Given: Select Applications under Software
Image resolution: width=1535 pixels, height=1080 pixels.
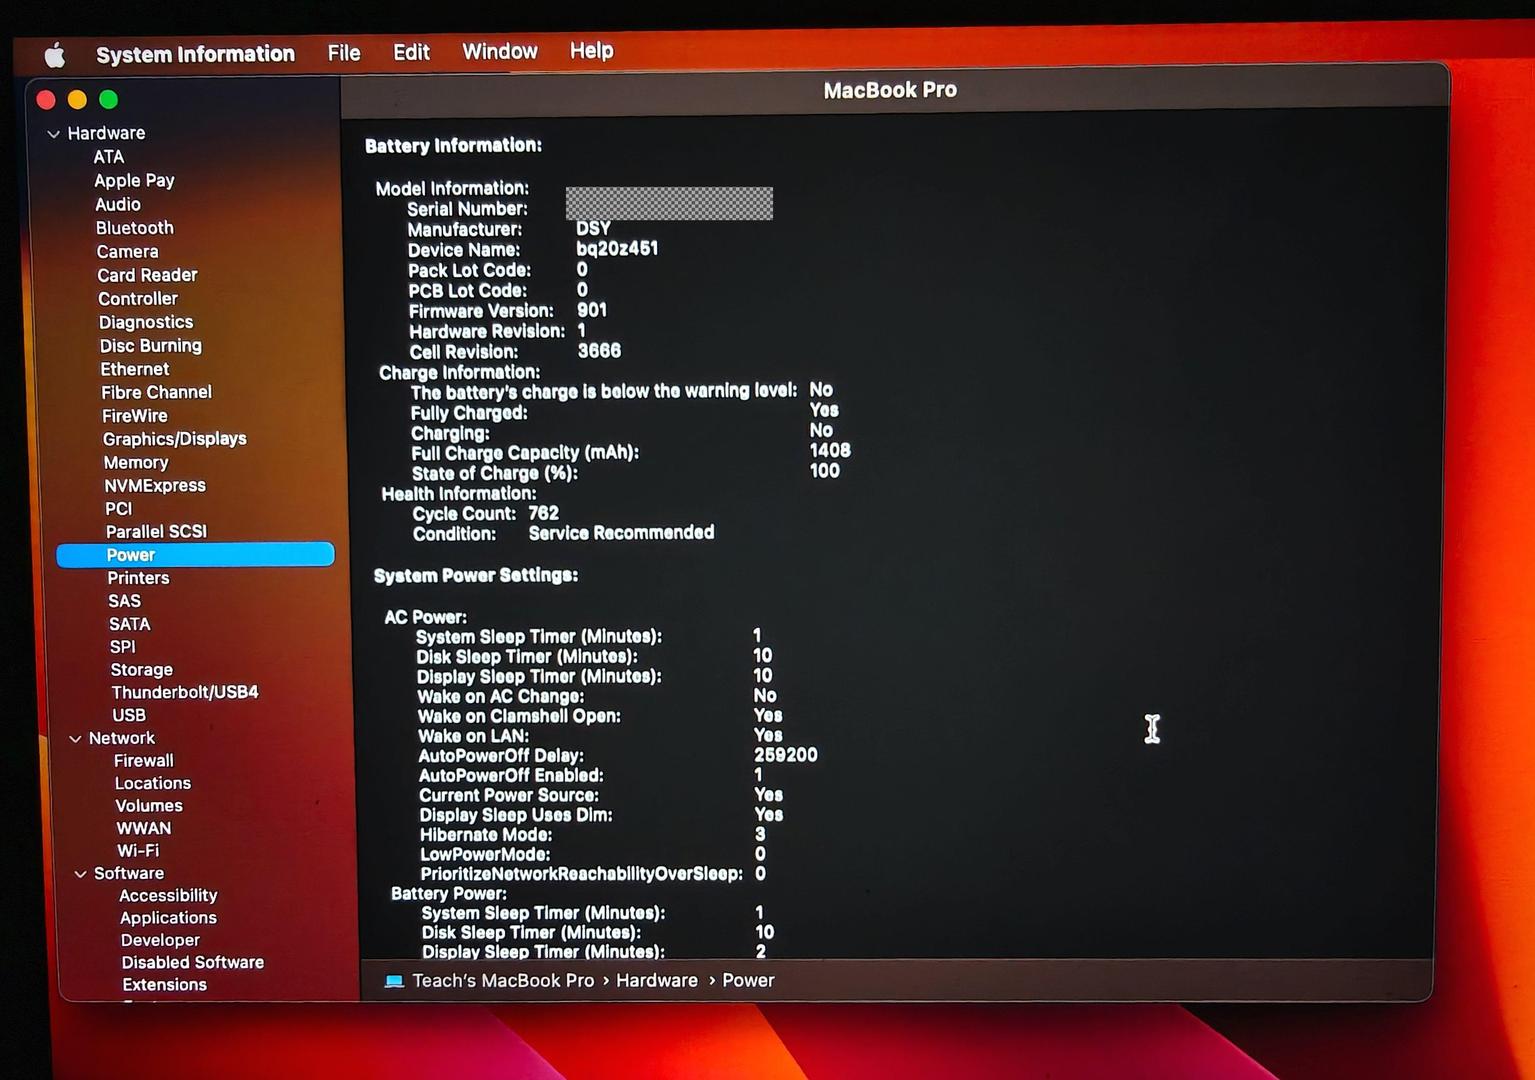Looking at the screenshot, I should click(168, 918).
